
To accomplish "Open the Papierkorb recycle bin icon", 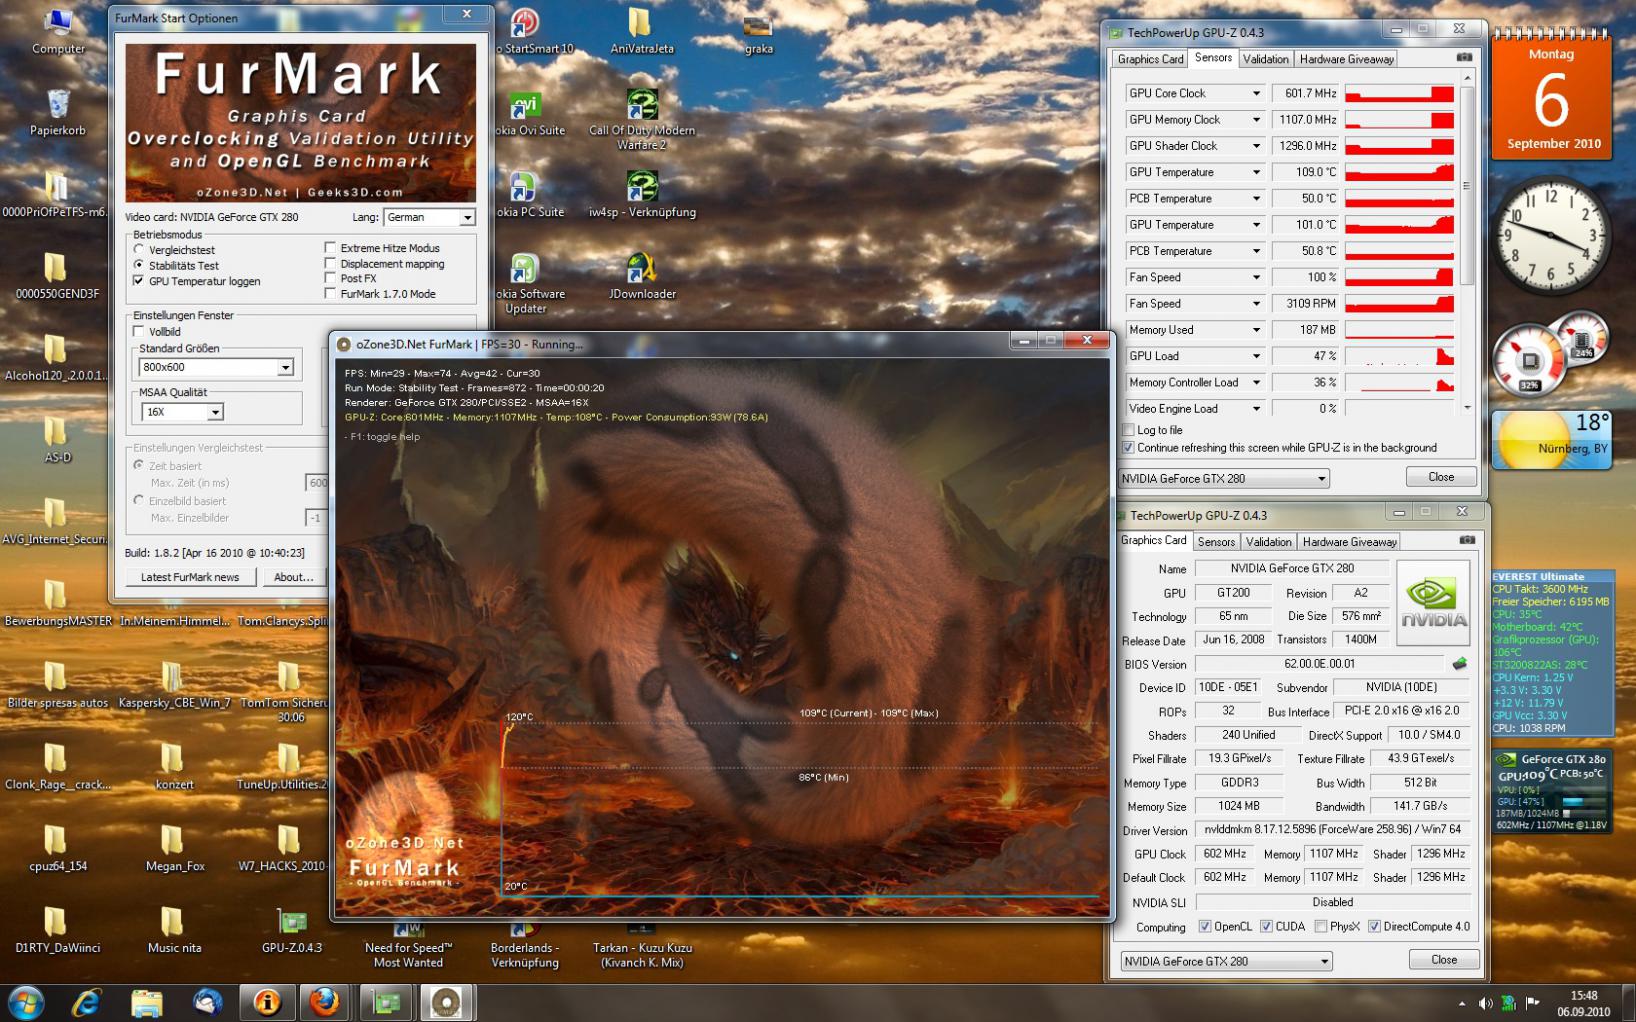I will click(x=58, y=112).
